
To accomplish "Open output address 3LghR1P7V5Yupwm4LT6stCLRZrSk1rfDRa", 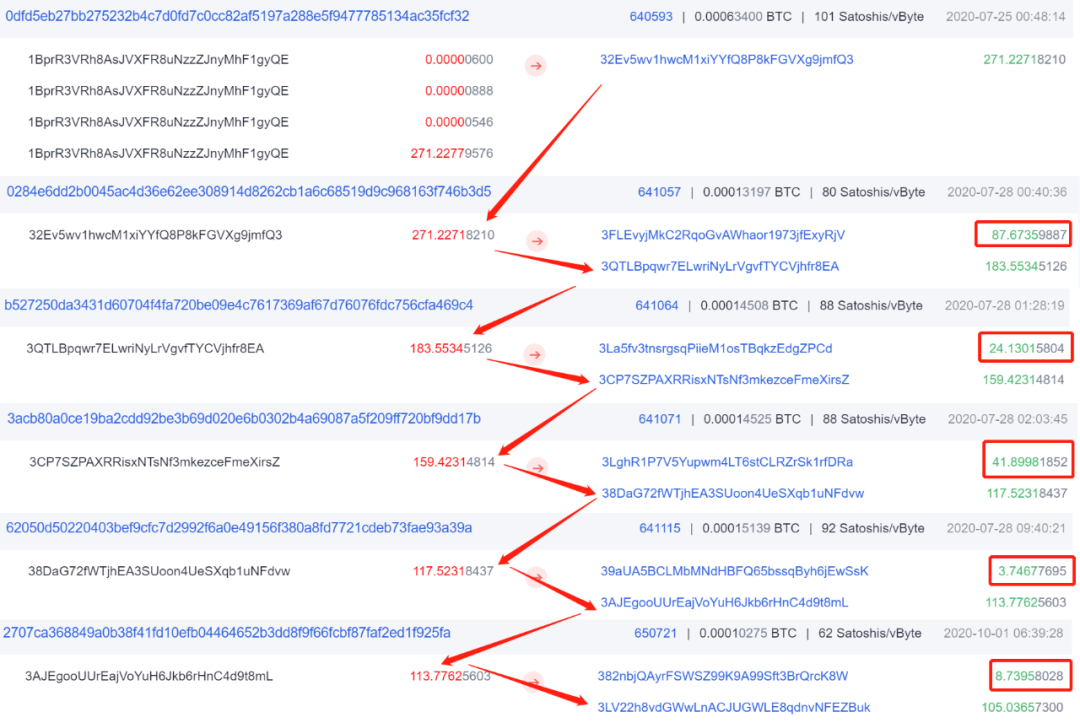I will point(727,463).
